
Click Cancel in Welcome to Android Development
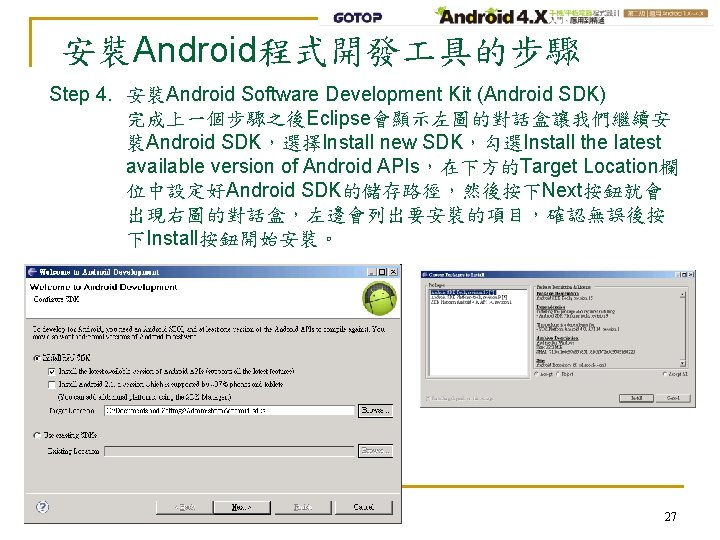coord(364,507)
